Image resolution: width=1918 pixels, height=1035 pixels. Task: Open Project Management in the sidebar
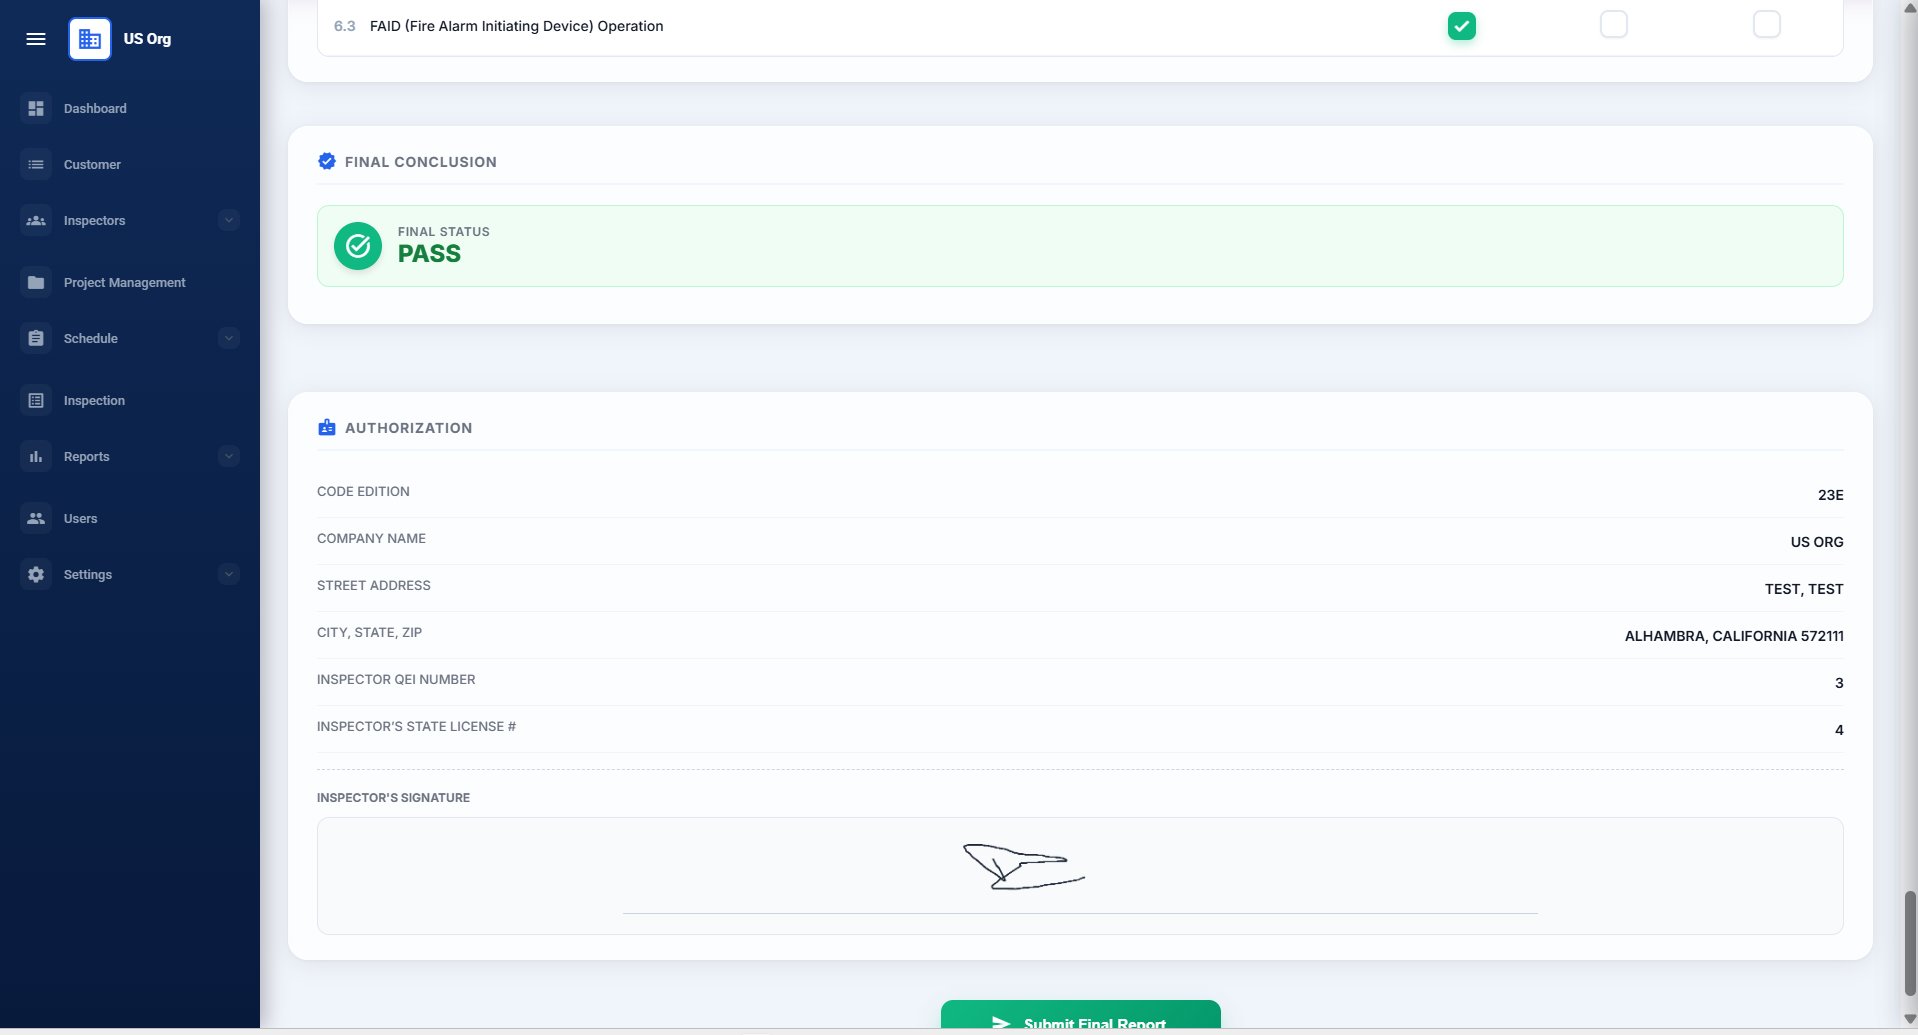click(x=130, y=282)
